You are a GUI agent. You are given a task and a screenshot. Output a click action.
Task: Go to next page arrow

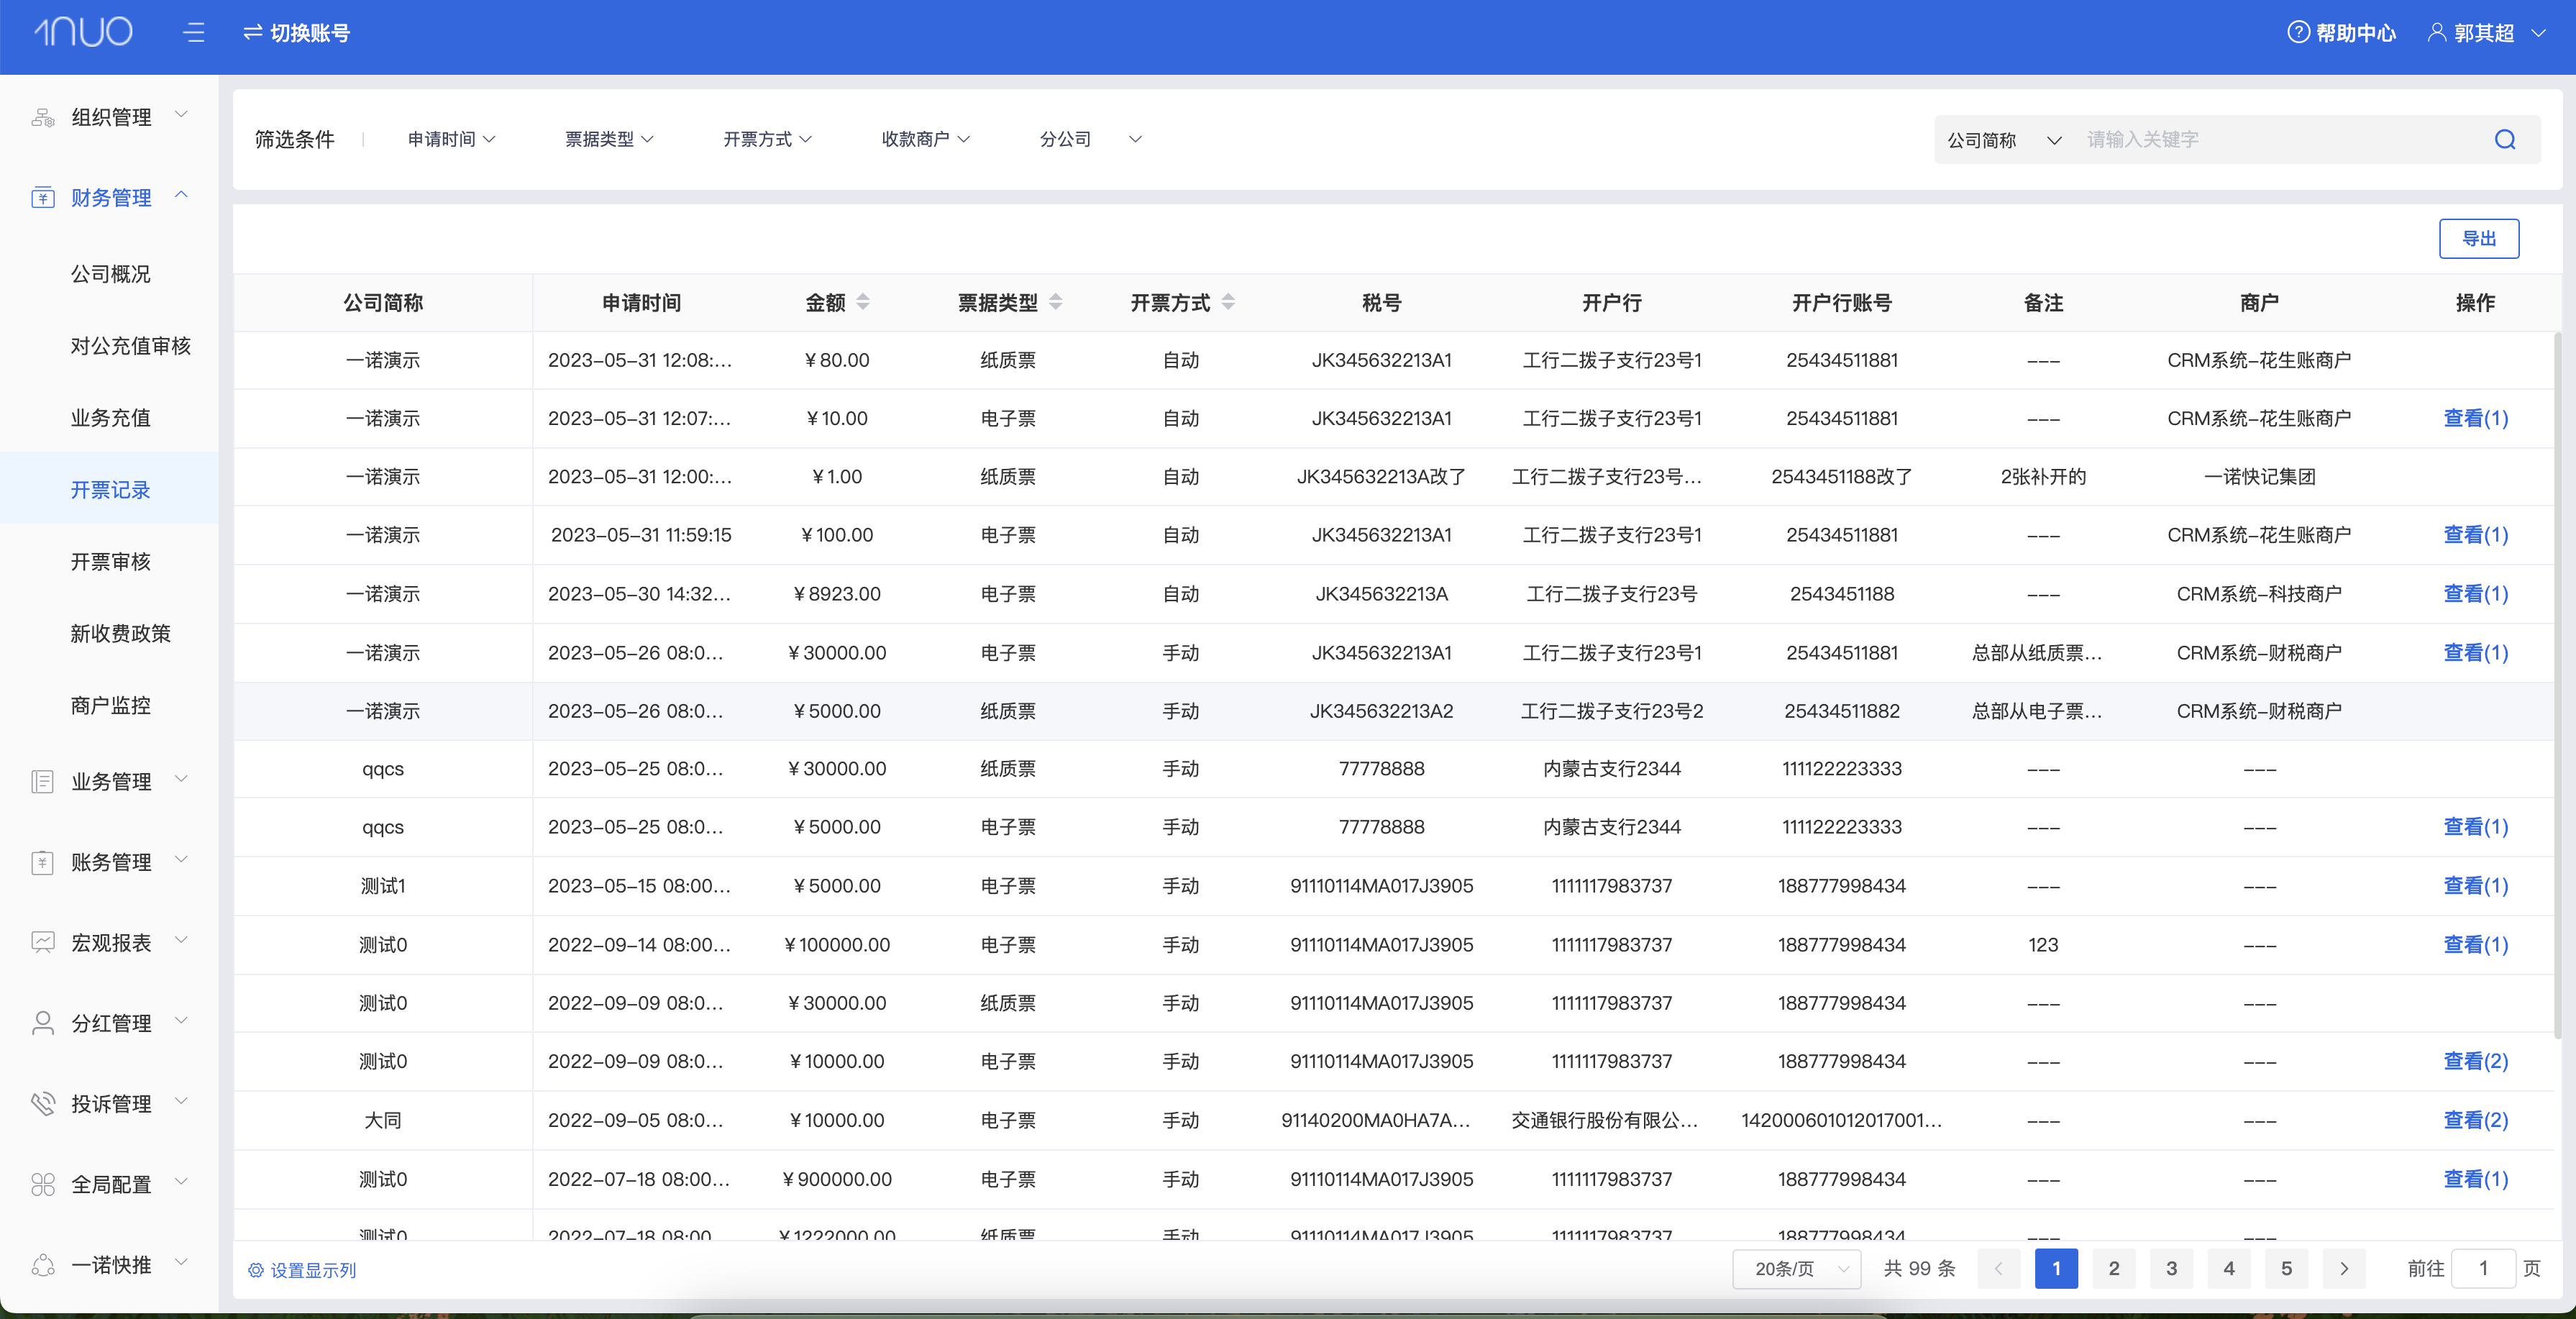pos(2344,1269)
